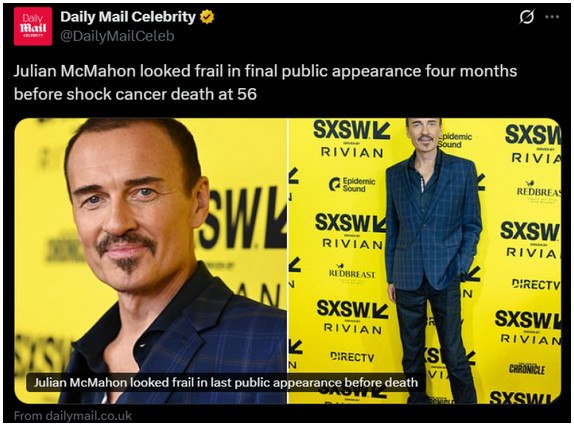Click the Chronicle logo in the right photo
The width and height of the screenshot is (574, 427).
pos(527,369)
